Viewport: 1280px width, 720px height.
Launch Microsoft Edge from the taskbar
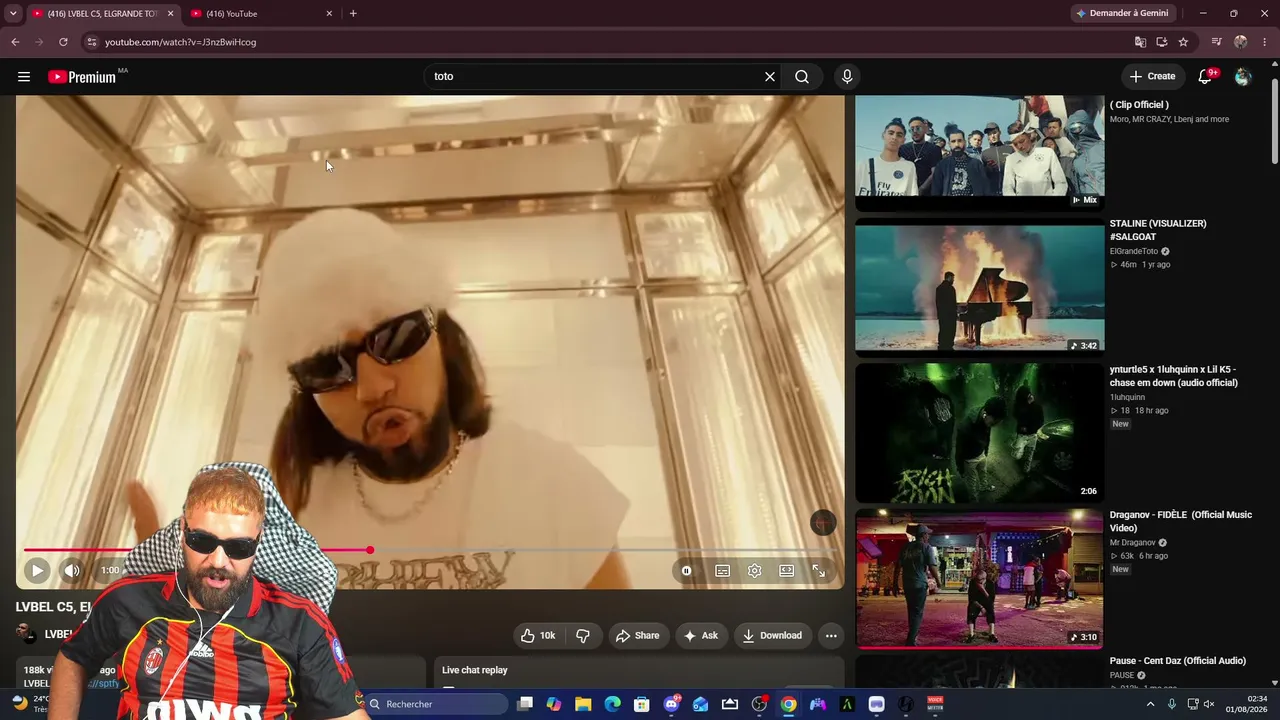point(612,704)
